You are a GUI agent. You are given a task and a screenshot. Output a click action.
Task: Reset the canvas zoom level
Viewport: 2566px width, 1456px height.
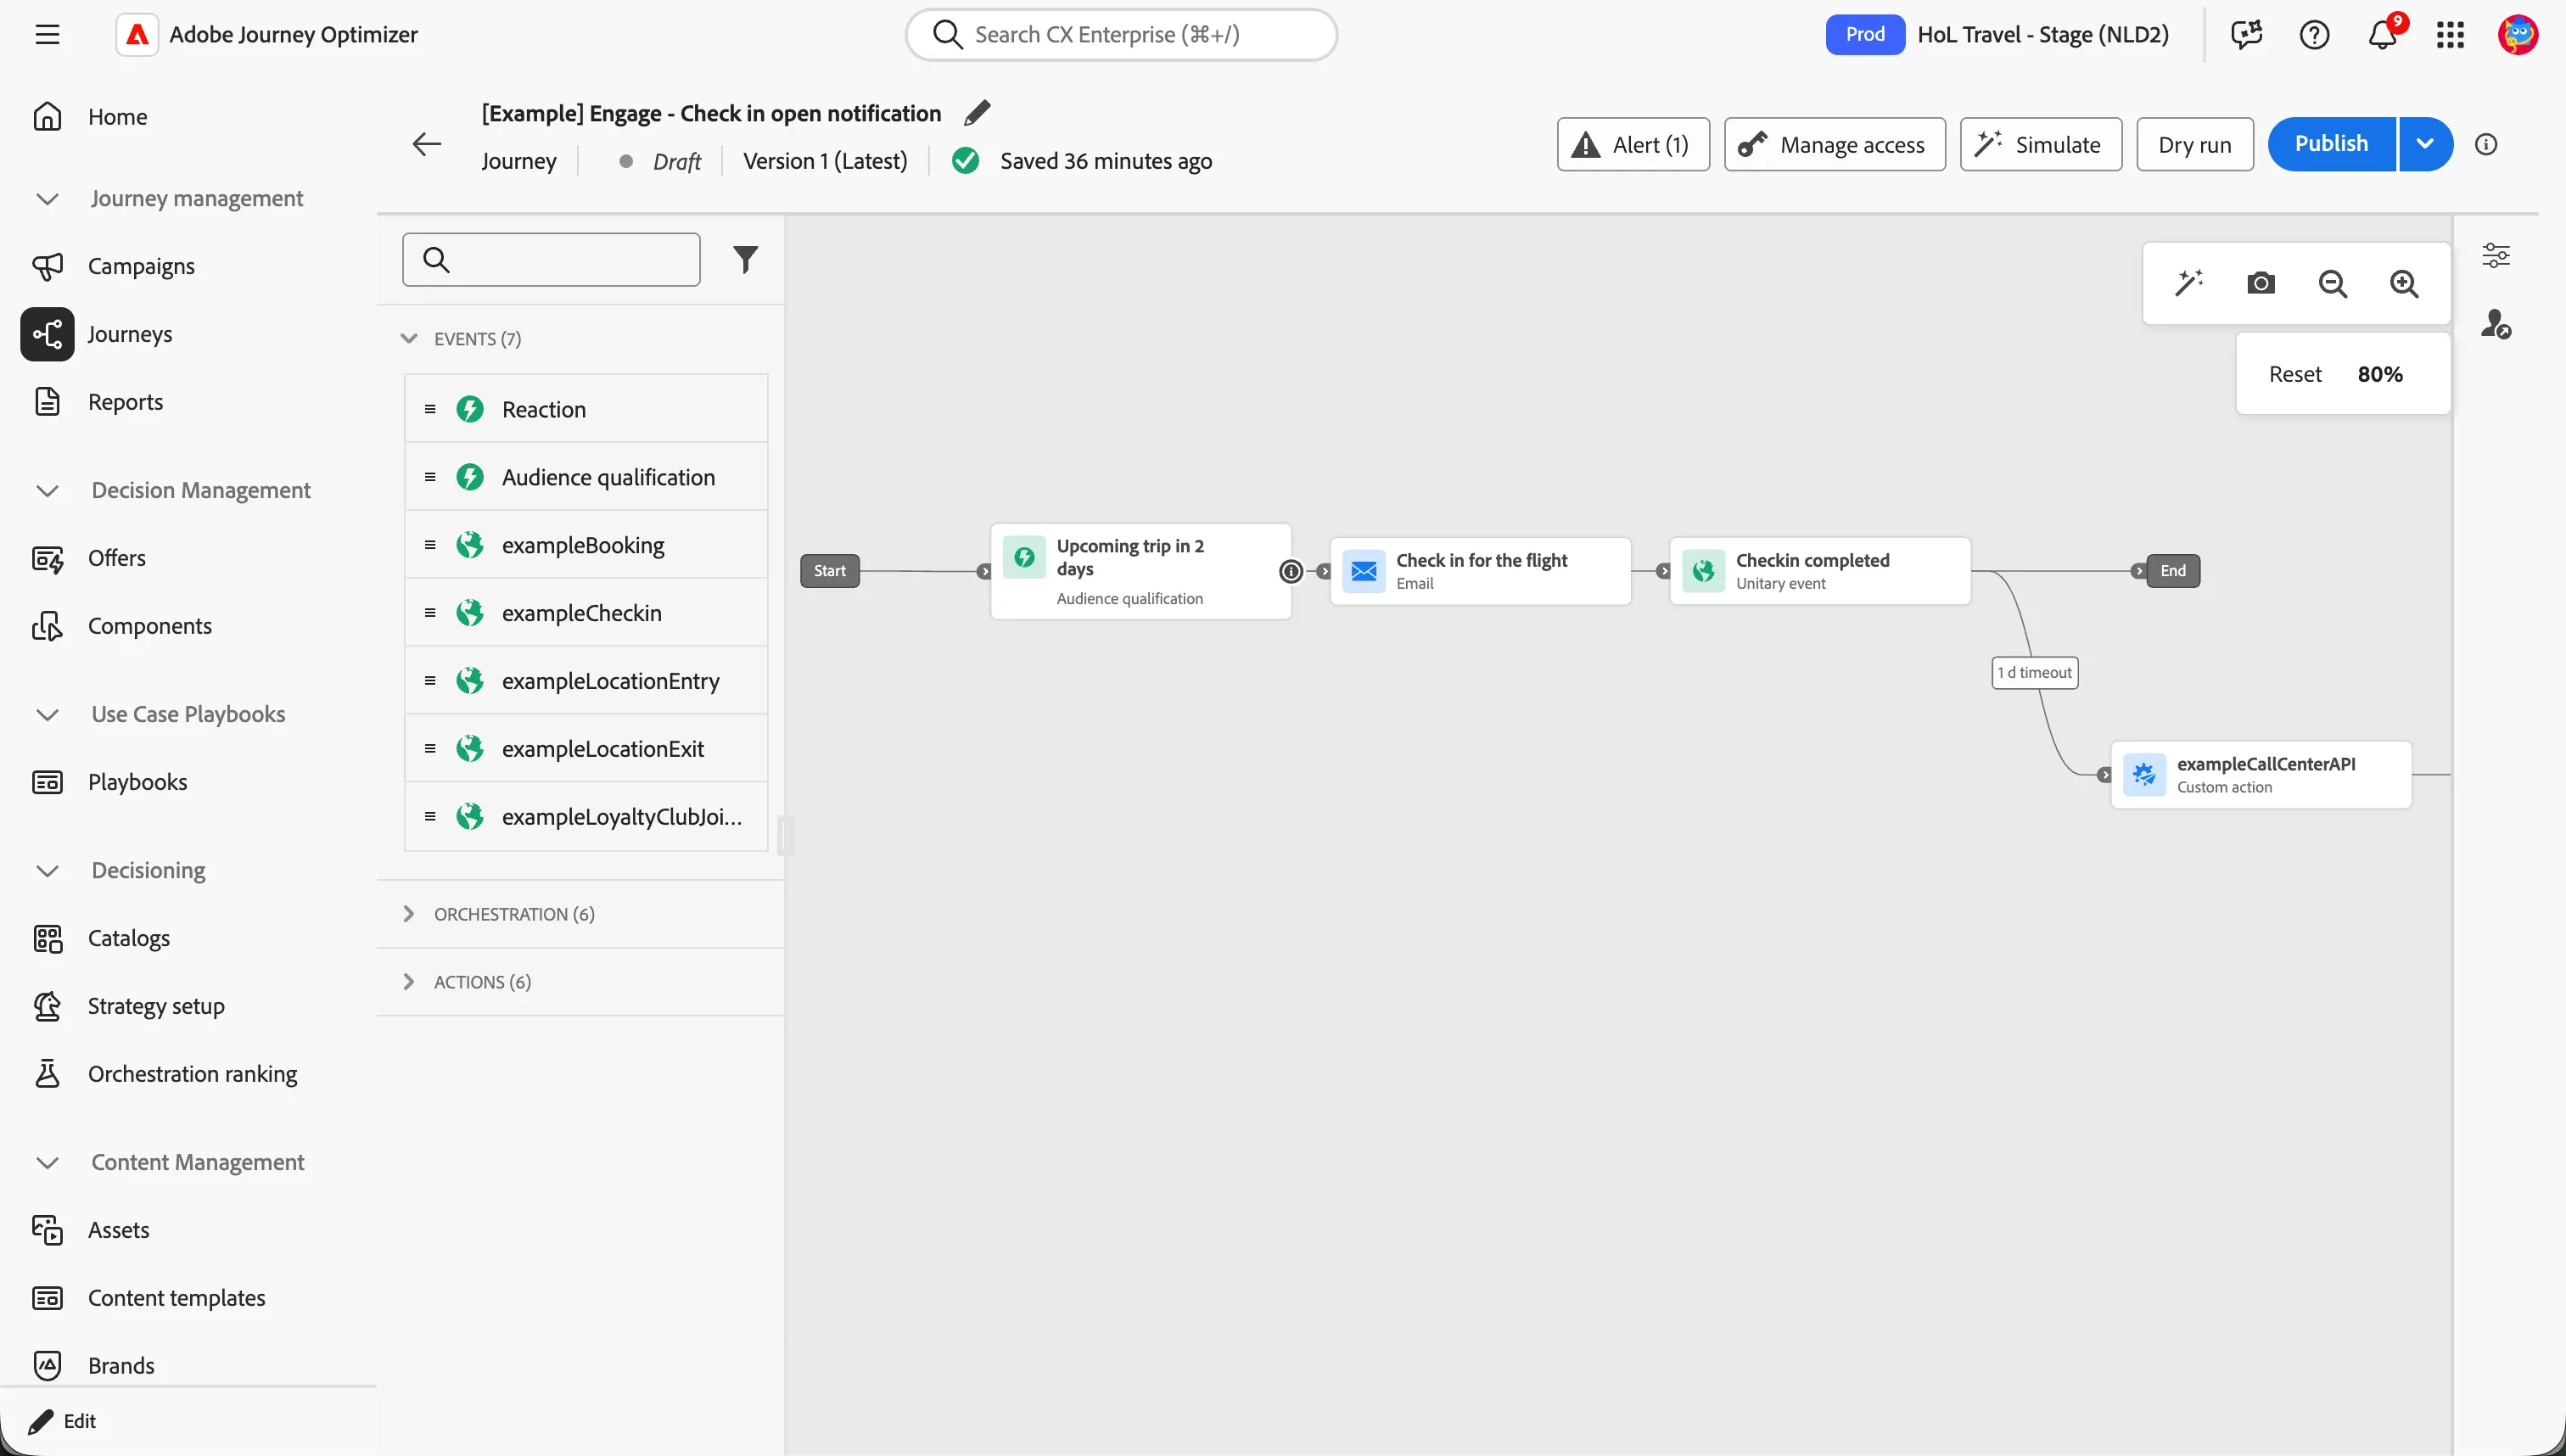(x=2295, y=374)
